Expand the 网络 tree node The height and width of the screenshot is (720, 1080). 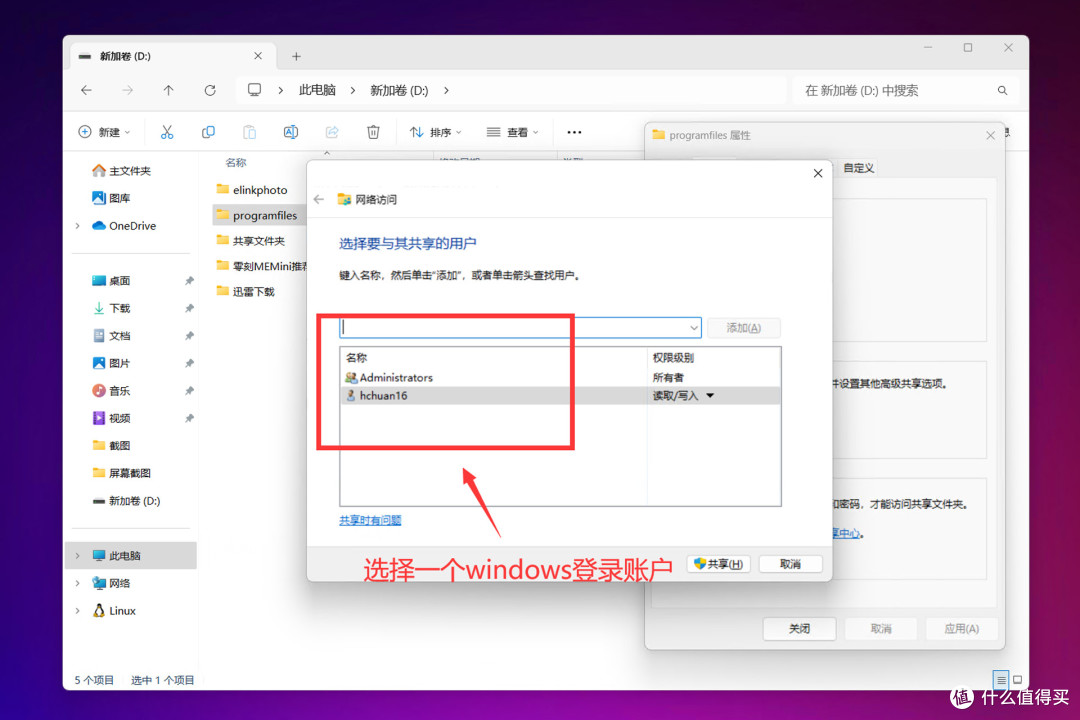click(78, 584)
